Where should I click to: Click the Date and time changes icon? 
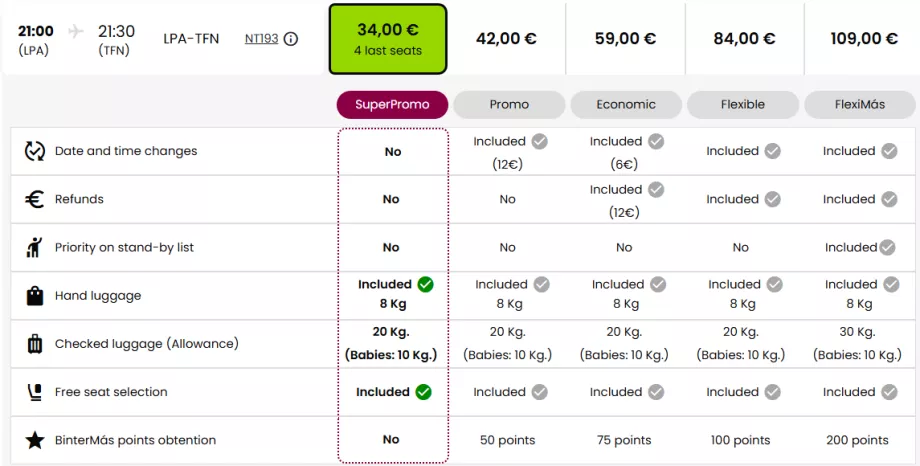tap(35, 151)
